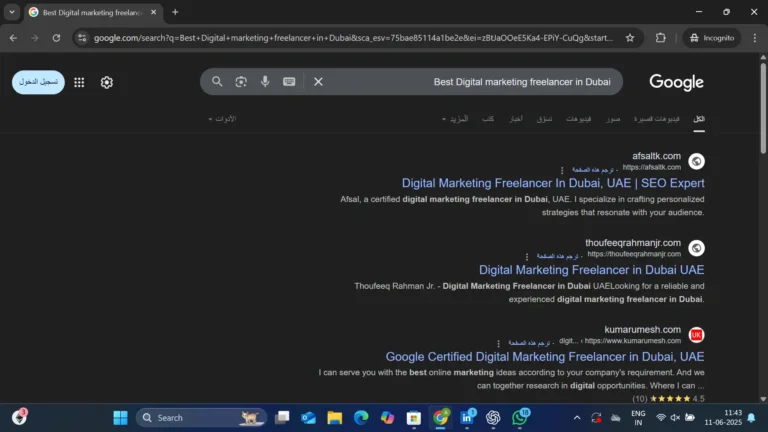
Task: Open Digital Marketing Freelancer in Dubai UAE result
Action: click(592, 270)
